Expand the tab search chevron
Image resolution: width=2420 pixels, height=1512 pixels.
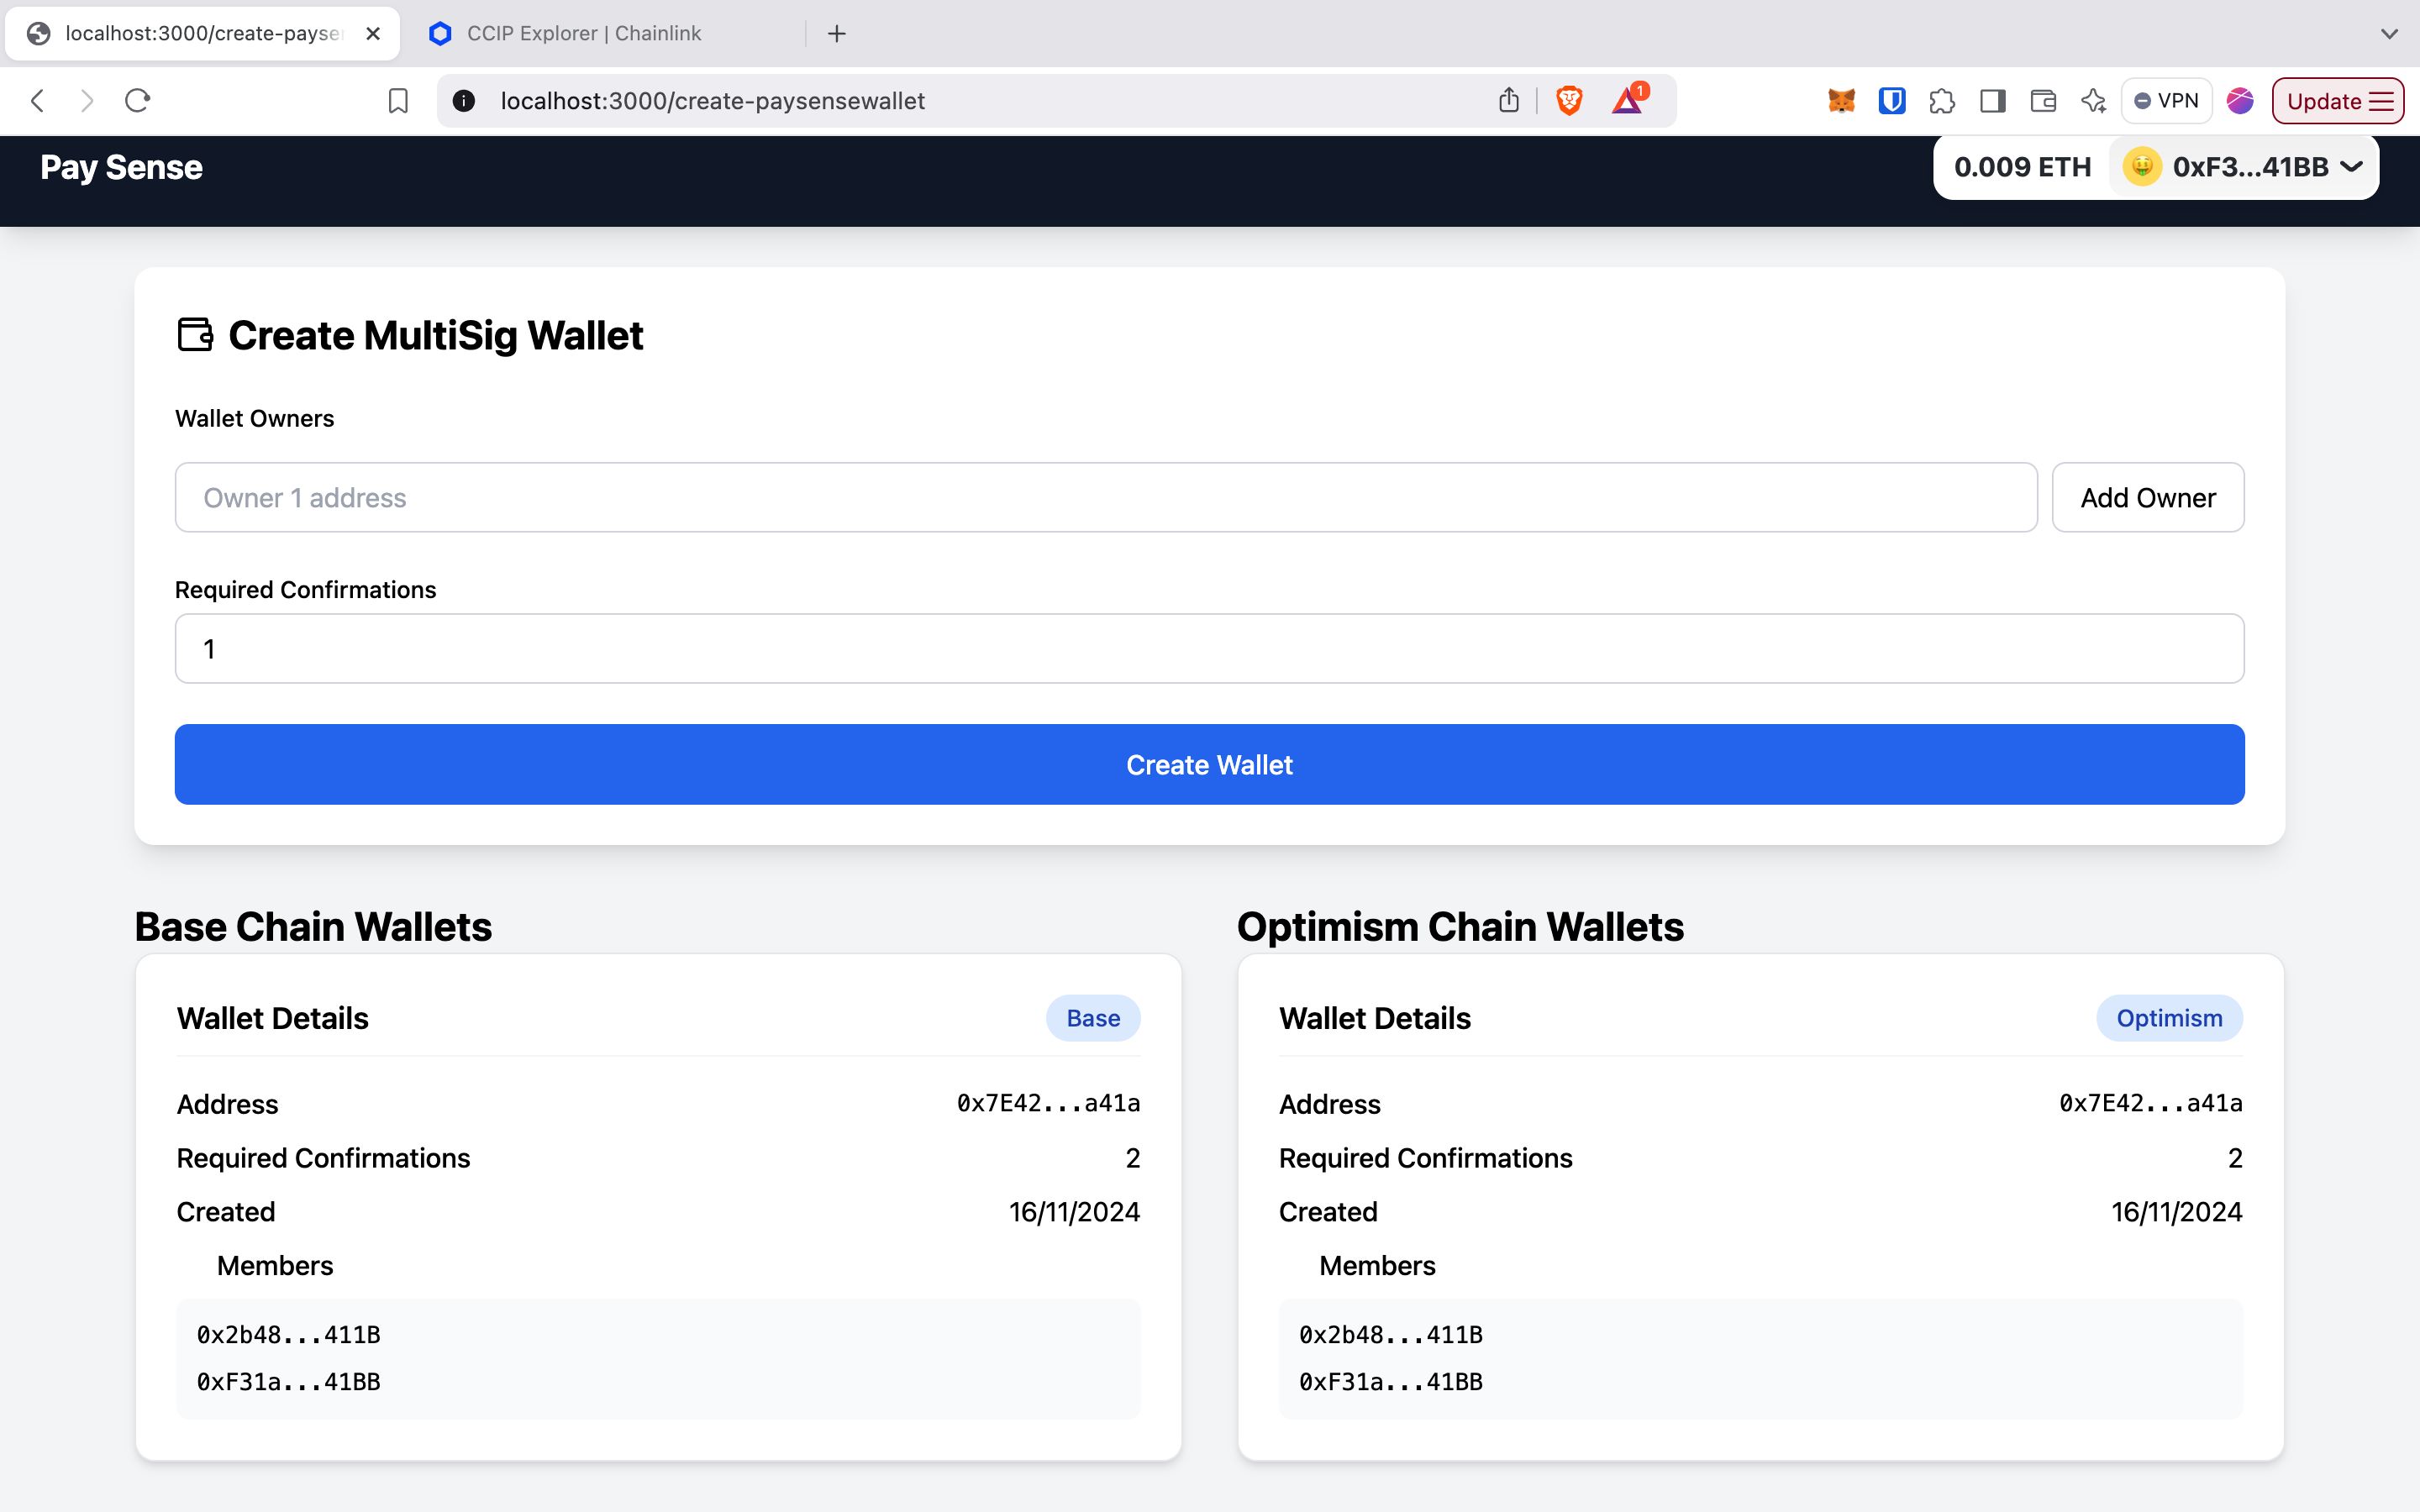(2389, 33)
